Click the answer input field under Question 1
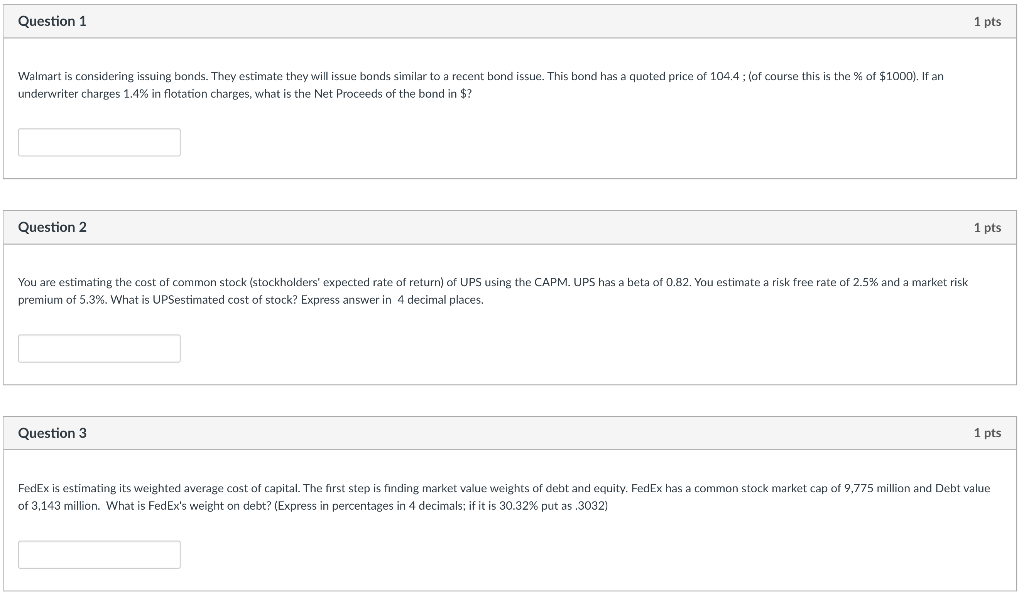 point(98,141)
